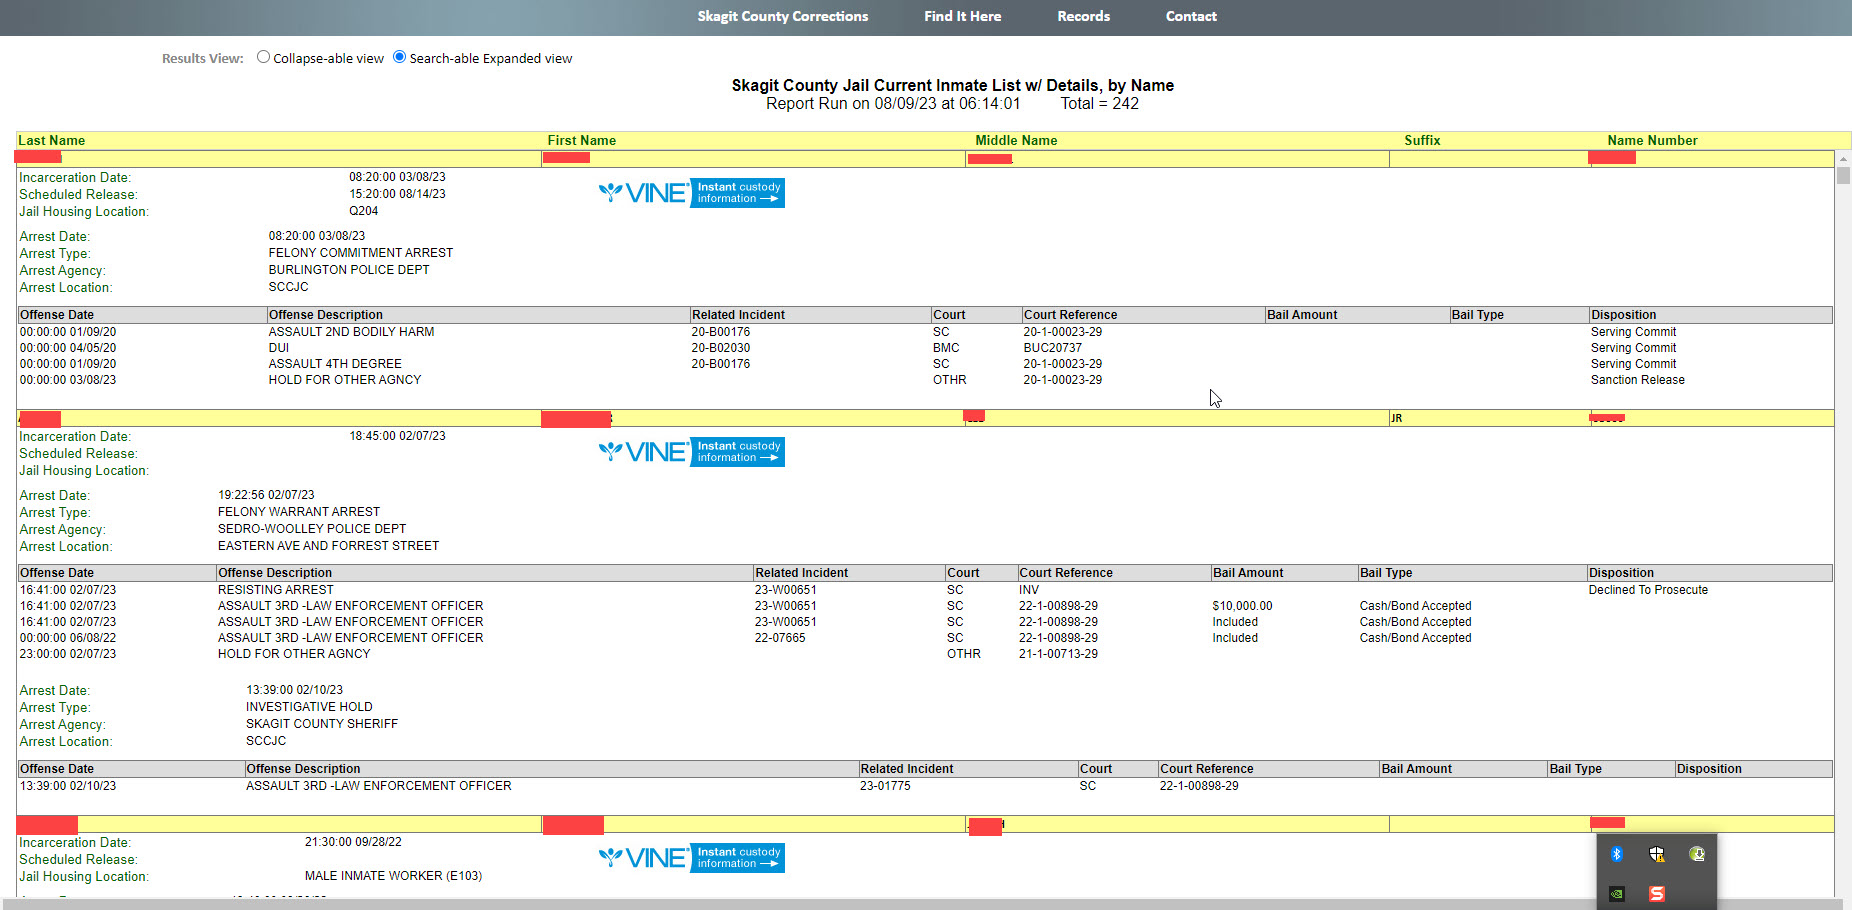This screenshot has height=910, width=1852.
Task: Launch Snagit from the system tray
Action: (x=1657, y=894)
